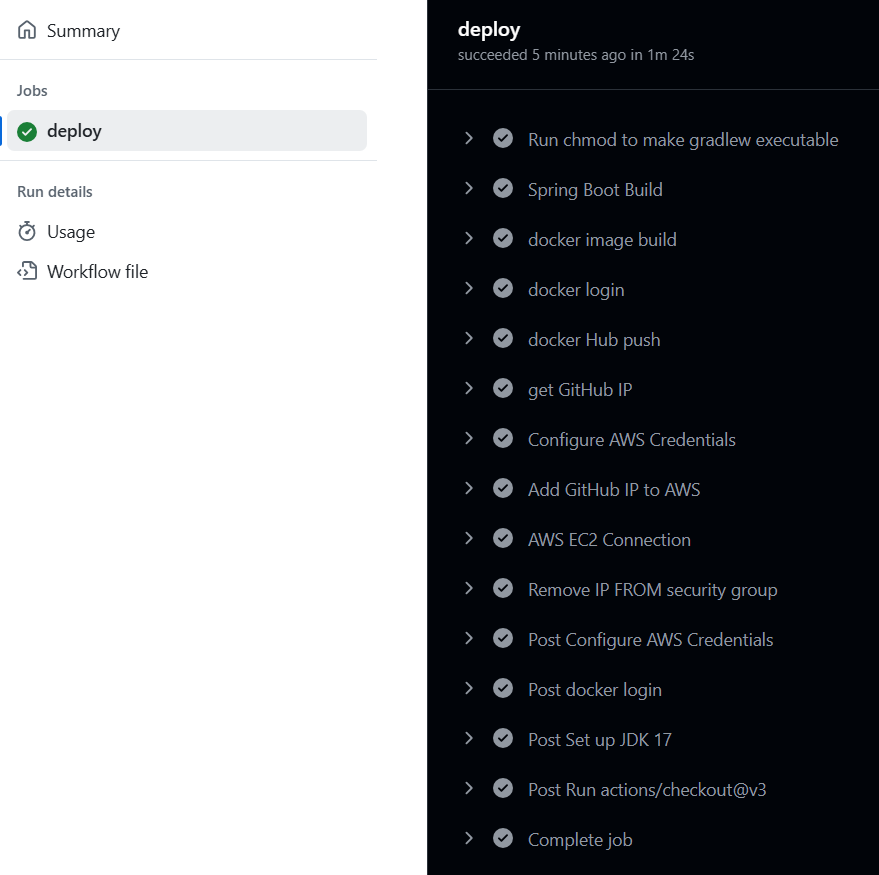Expand the Run chmod gradlew step
The width and height of the screenshot is (879, 875).
469,138
